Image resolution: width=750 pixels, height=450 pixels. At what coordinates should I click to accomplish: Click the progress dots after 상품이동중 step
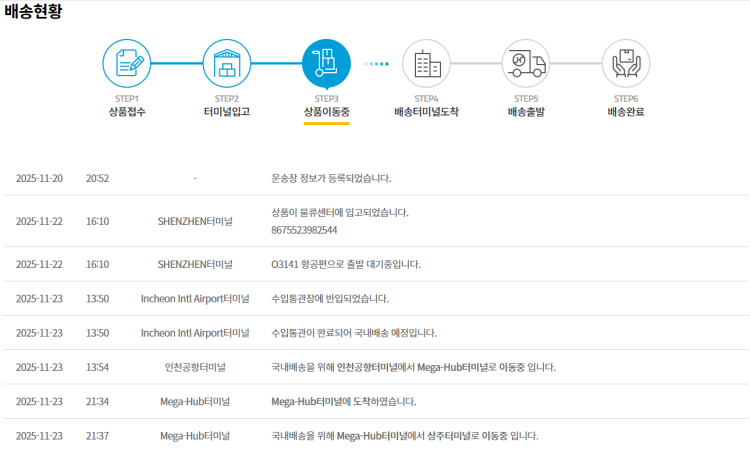[x=377, y=64]
